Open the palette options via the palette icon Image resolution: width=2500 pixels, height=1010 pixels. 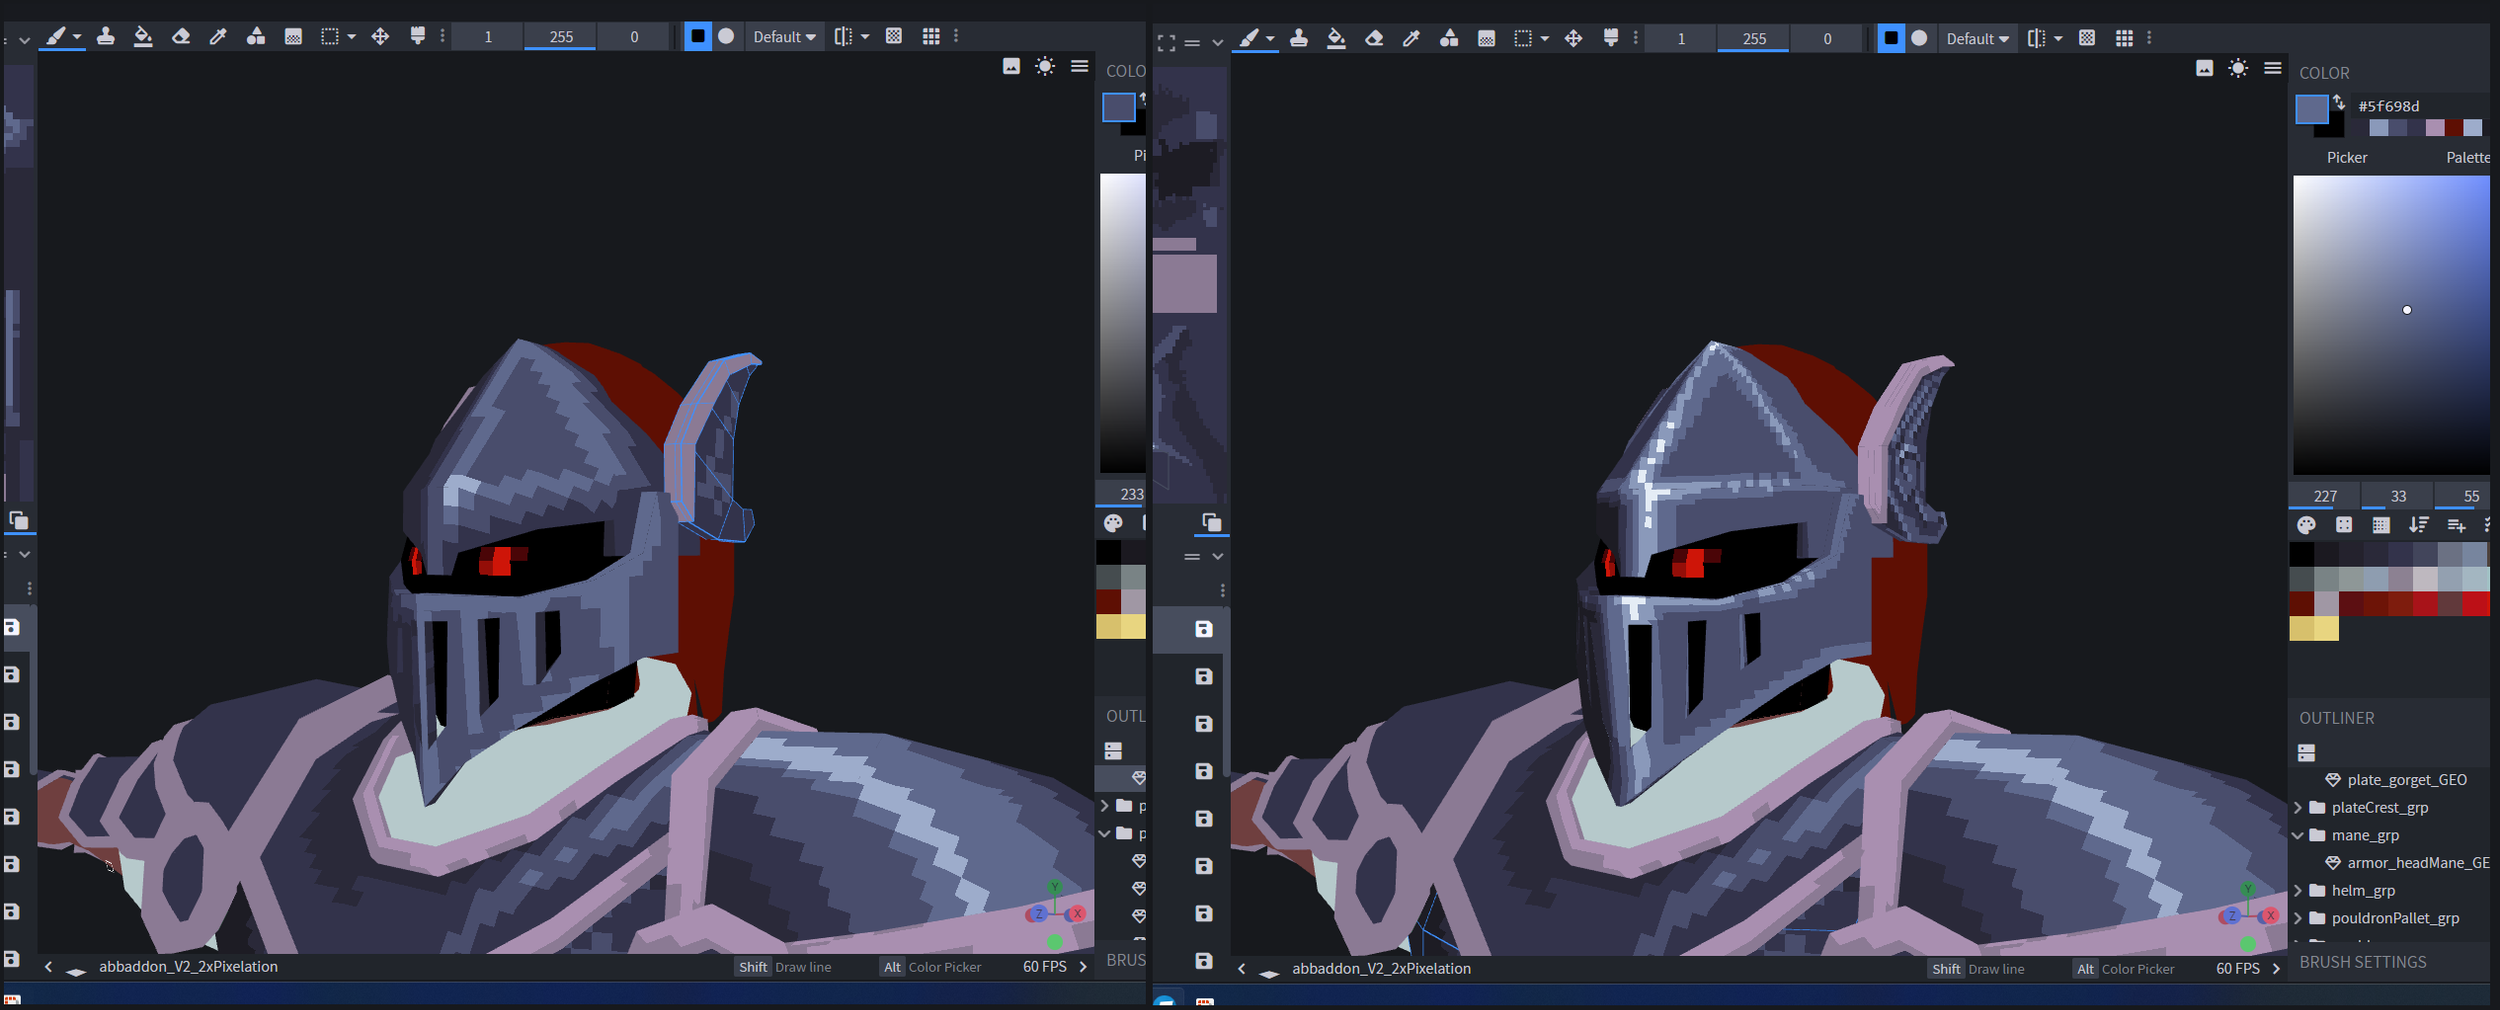(2306, 524)
